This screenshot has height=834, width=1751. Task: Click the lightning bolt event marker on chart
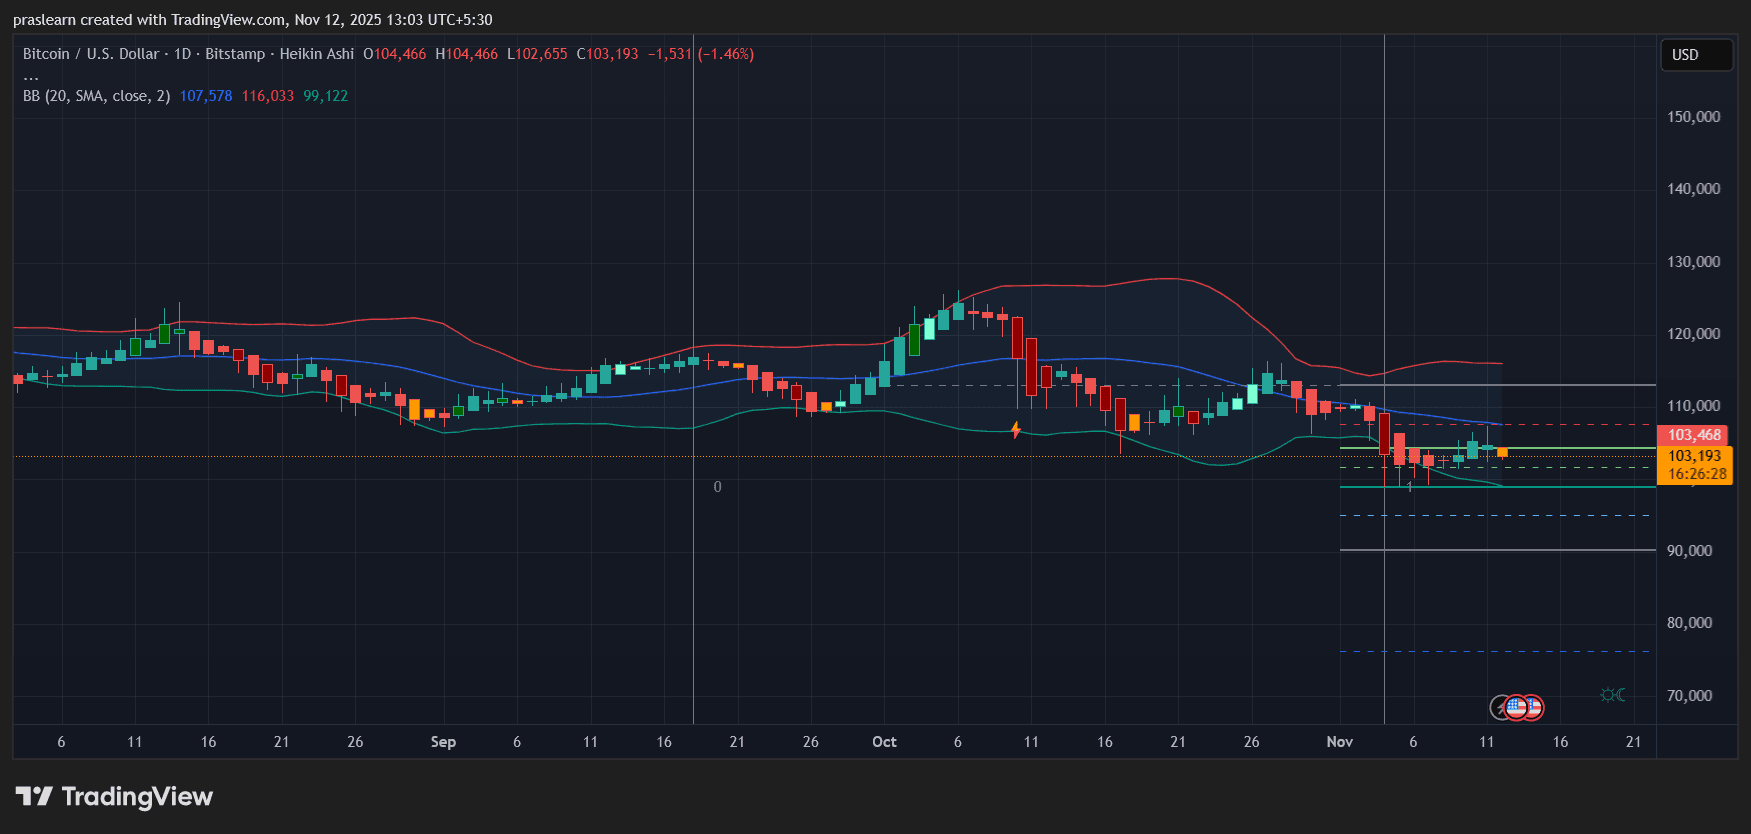pyautogui.click(x=1015, y=430)
